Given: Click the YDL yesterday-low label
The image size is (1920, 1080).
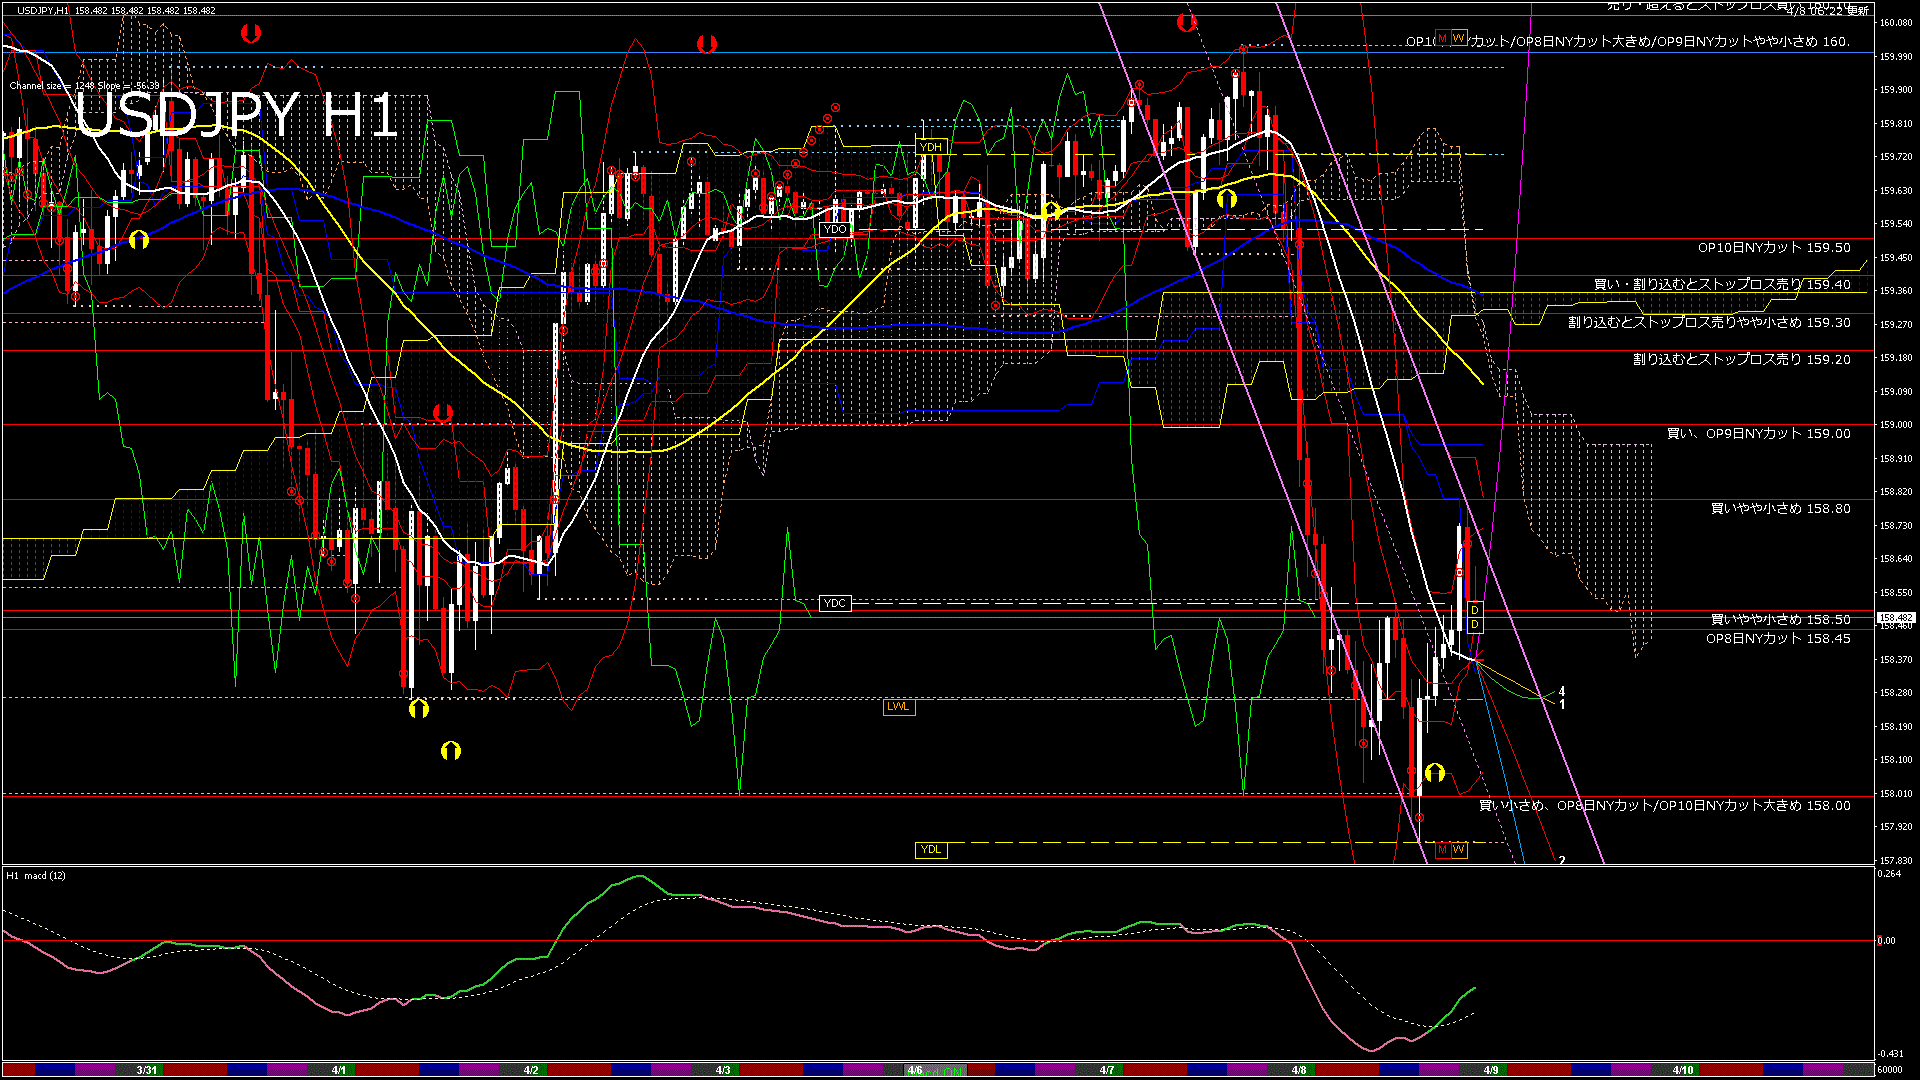Looking at the screenshot, I should (x=931, y=850).
